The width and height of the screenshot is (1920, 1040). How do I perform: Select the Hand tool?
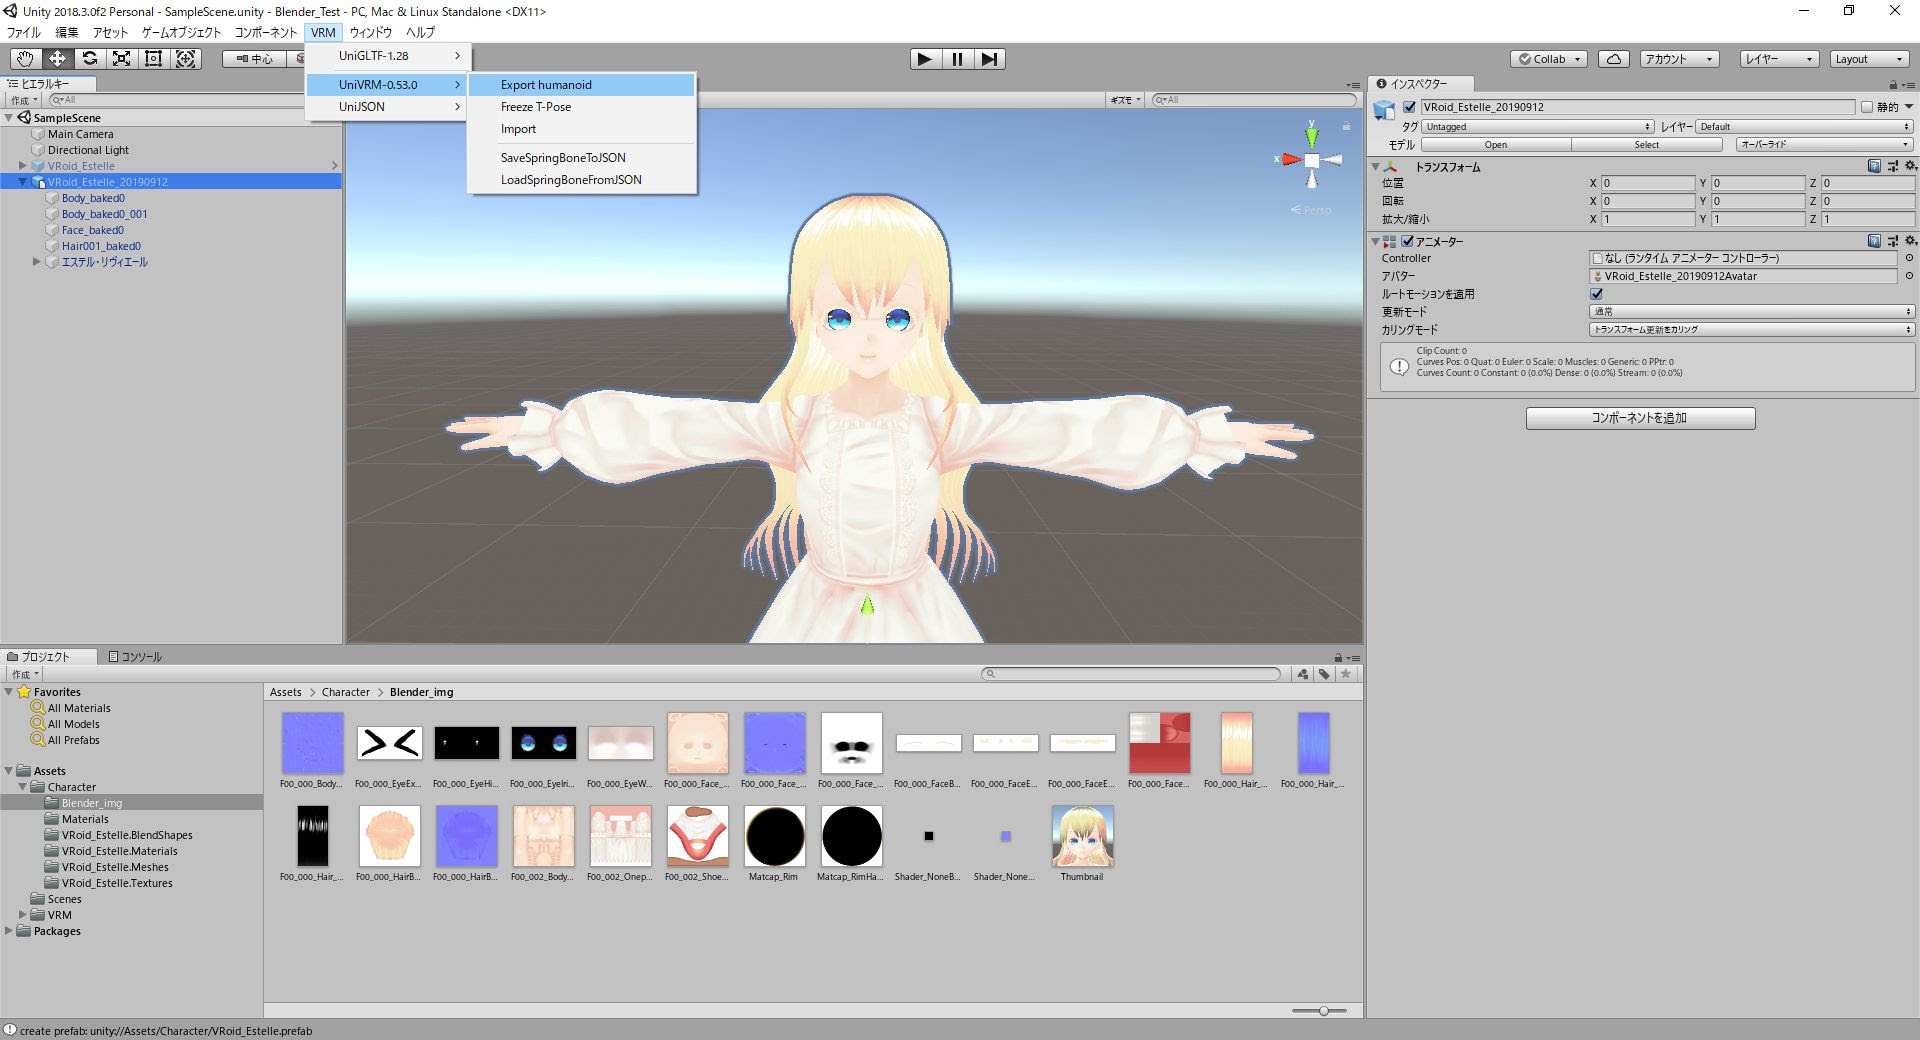(25, 59)
